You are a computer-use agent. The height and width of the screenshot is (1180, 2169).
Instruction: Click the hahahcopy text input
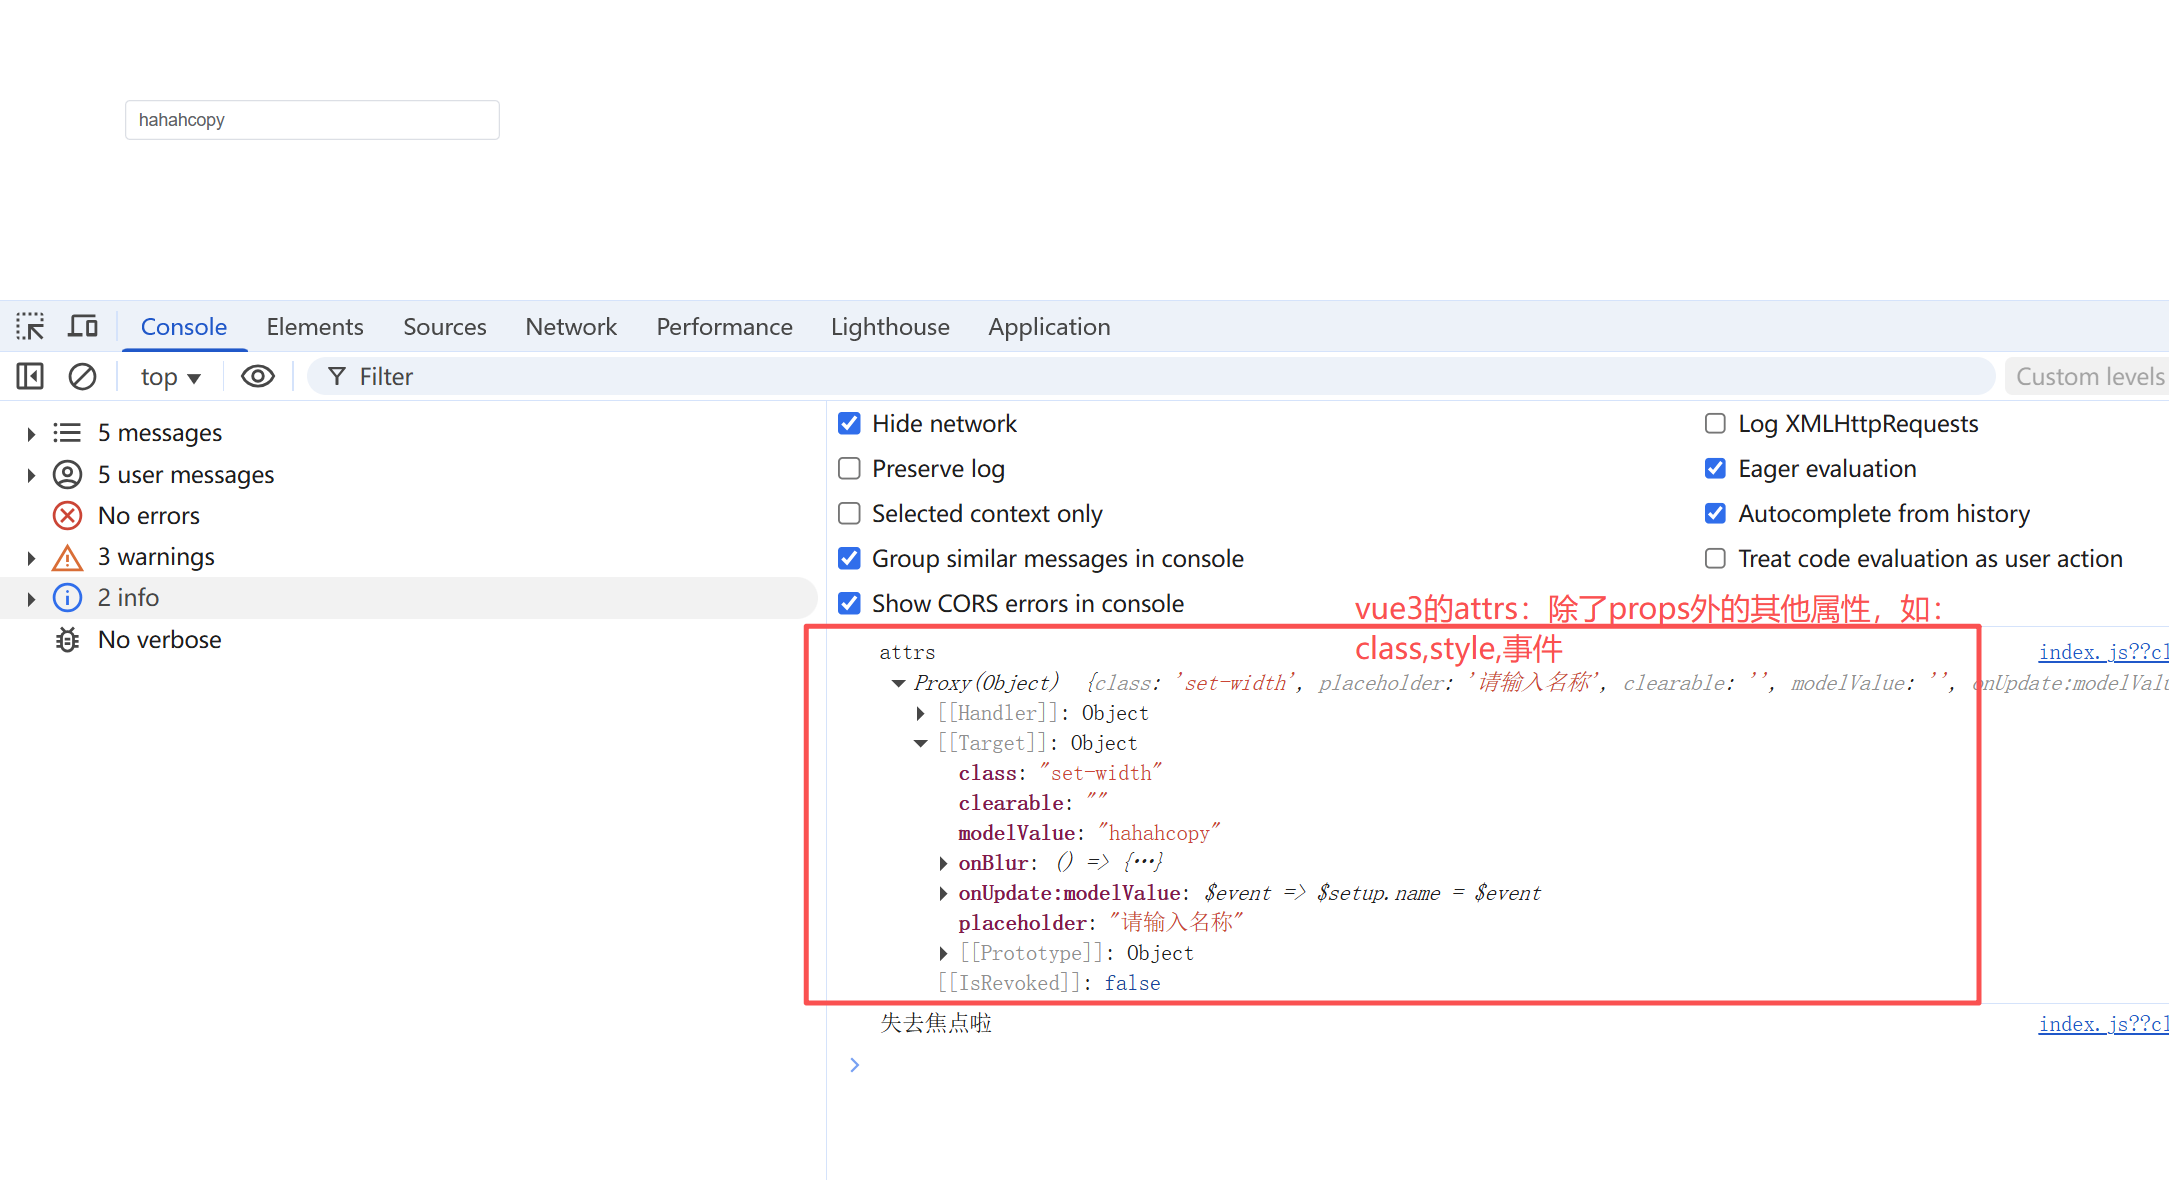click(312, 120)
